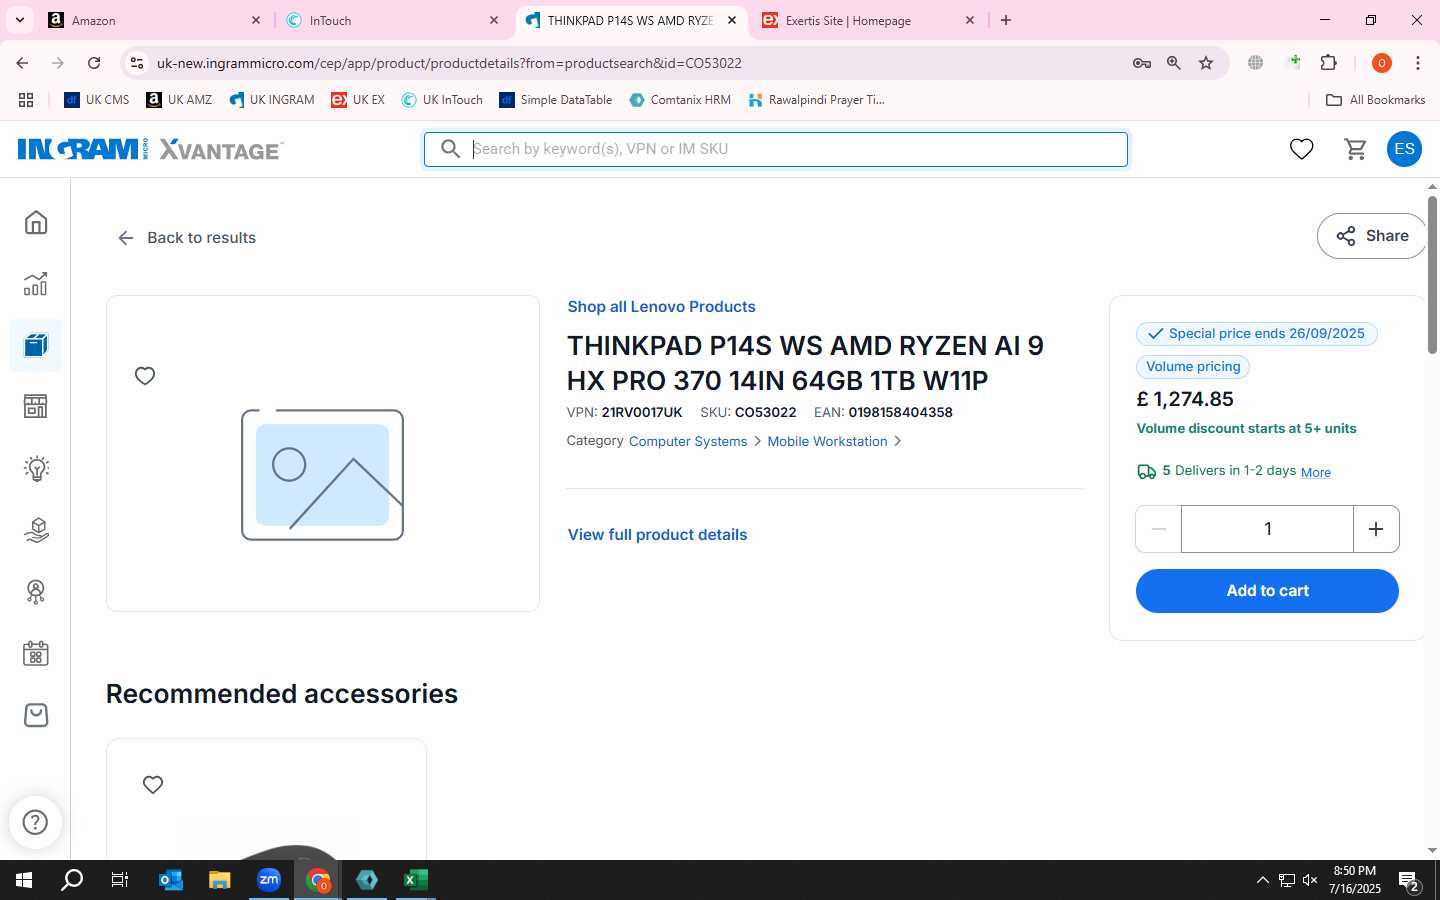Open the calendar sidebar icon
The width and height of the screenshot is (1440, 900).
point(36,654)
